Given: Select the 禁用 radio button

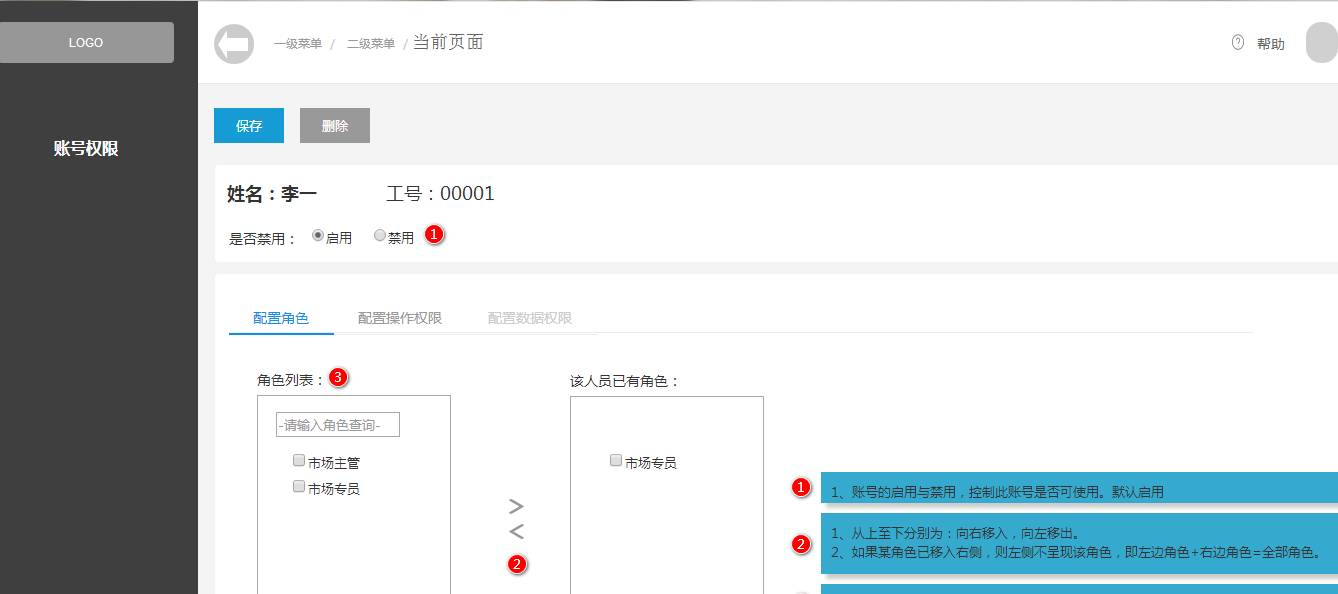Looking at the screenshot, I should [380, 236].
